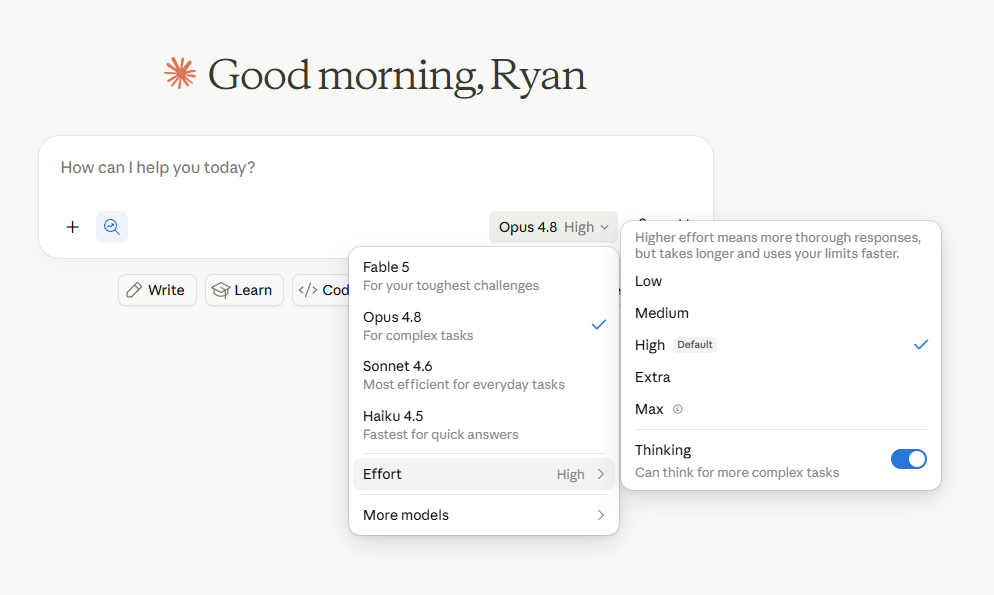Click the checkmark next to Opus 4.8

click(x=598, y=324)
